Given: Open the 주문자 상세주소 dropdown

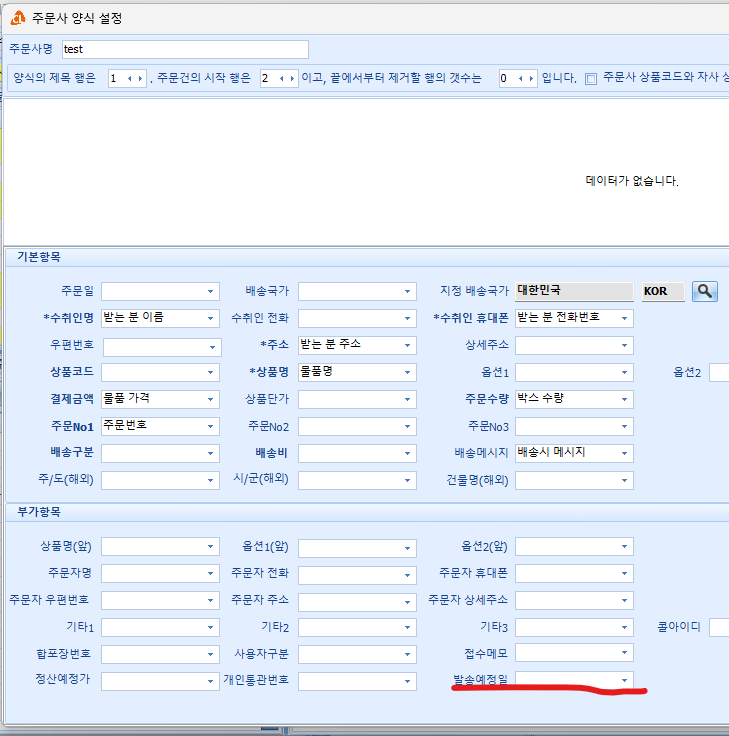Looking at the screenshot, I should pos(624,601).
